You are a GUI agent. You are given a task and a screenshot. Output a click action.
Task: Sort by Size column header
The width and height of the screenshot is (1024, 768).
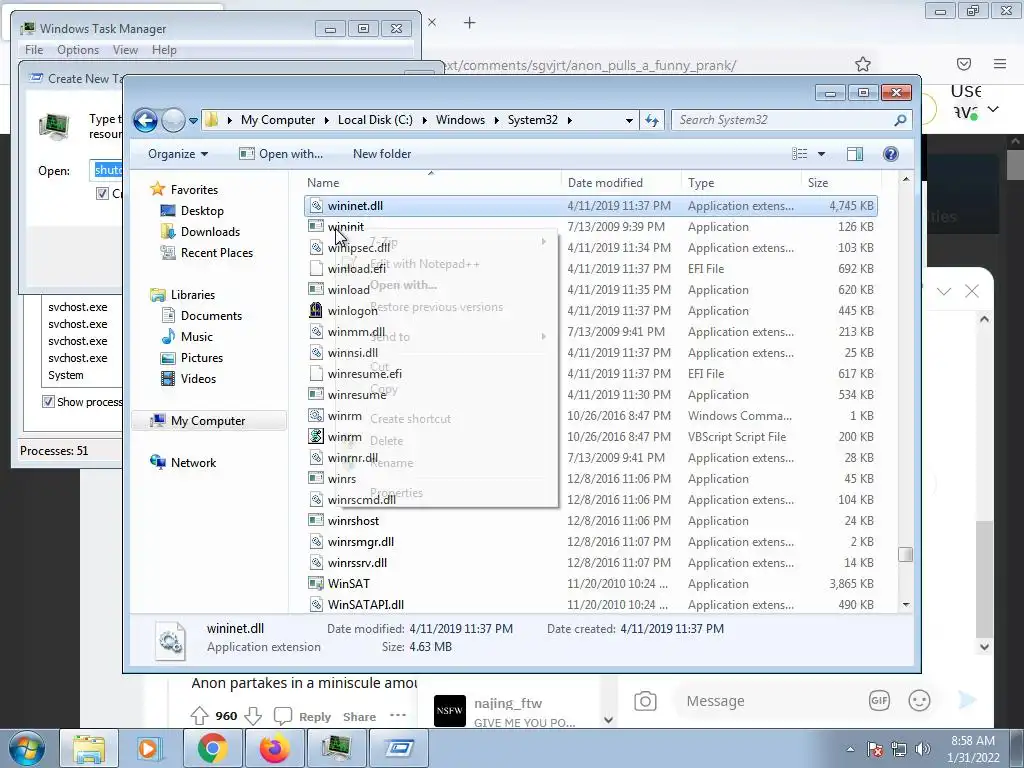tap(841, 183)
